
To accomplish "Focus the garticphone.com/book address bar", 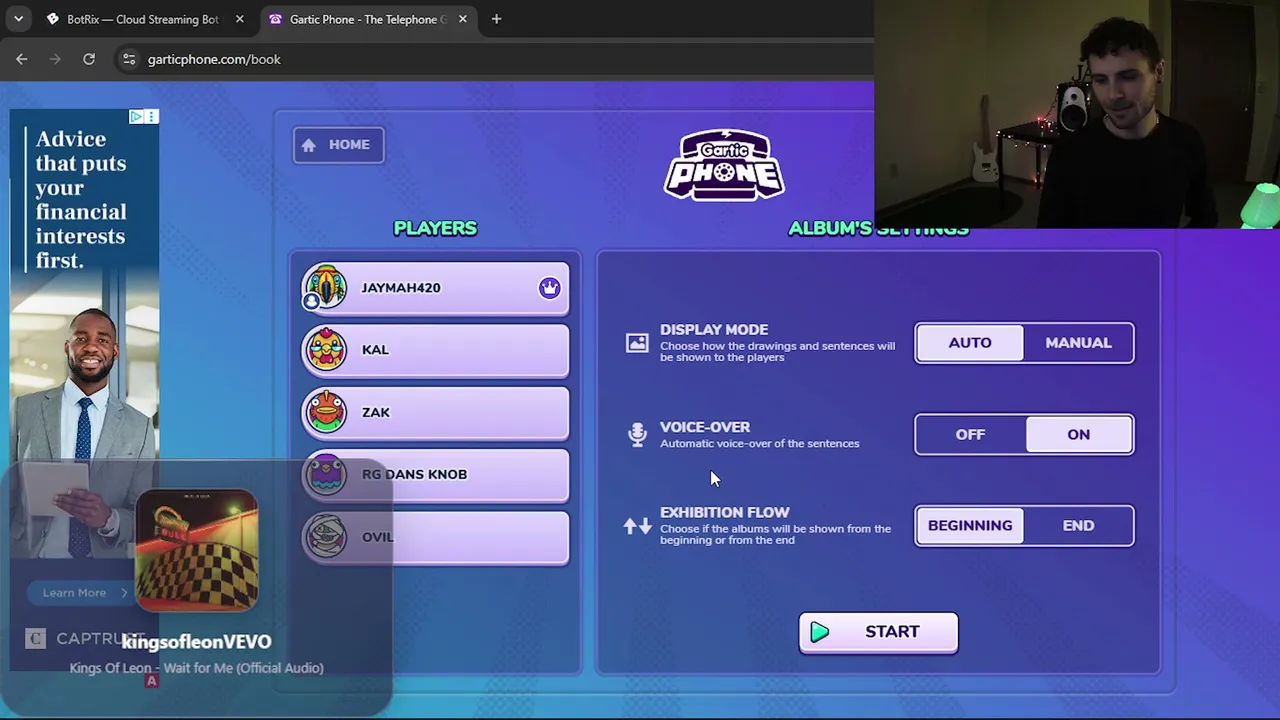I will (x=490, y=59).
